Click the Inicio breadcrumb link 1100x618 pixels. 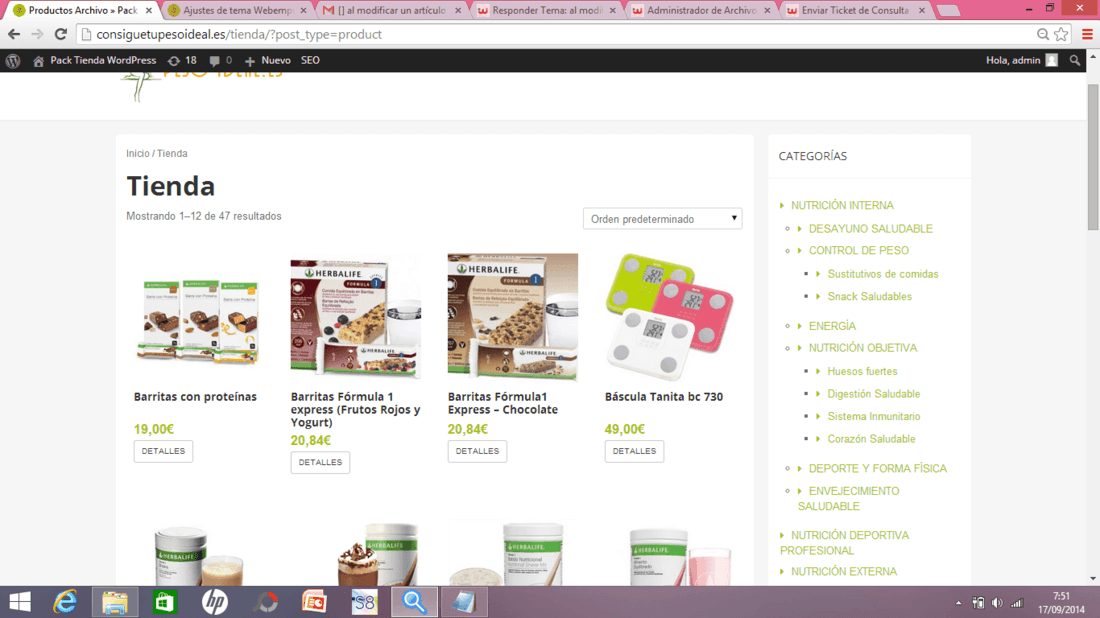click(138, 154)
